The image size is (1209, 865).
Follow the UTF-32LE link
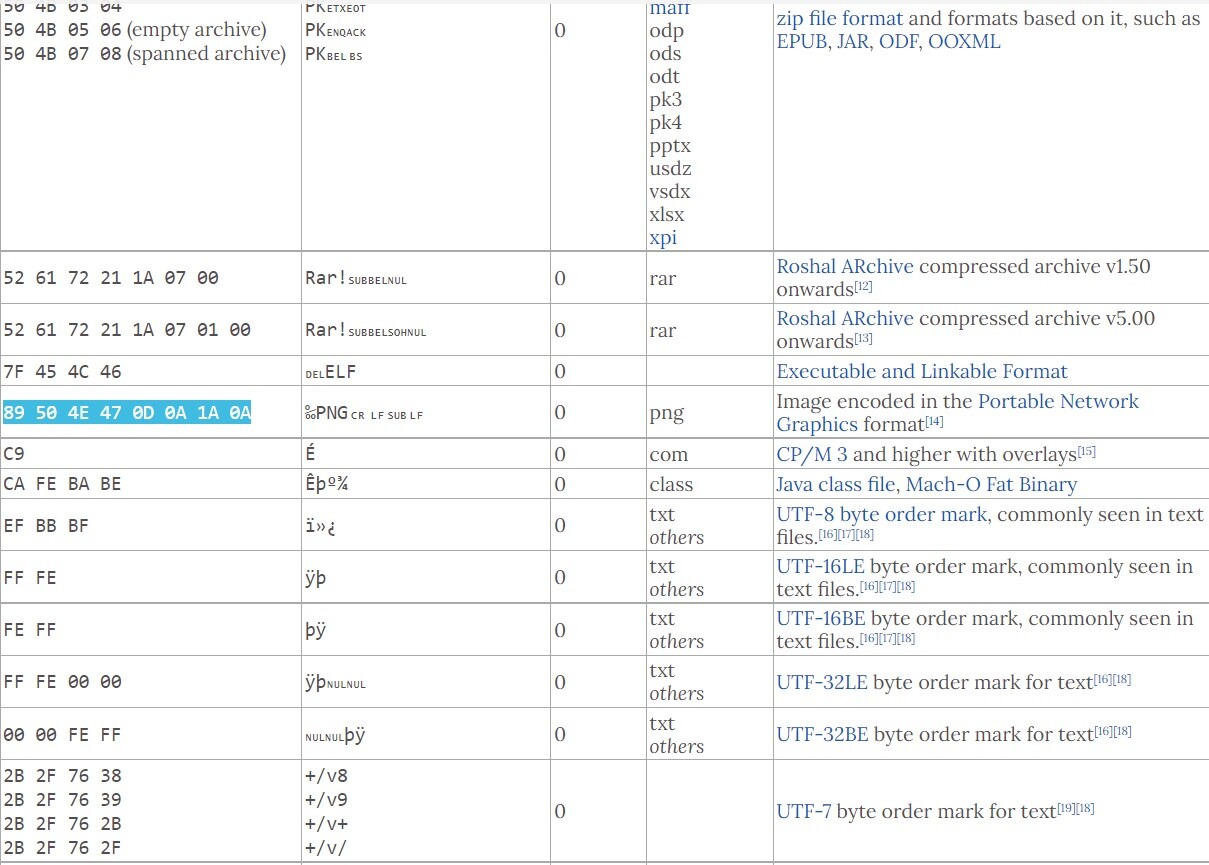(x=822, y=683)
